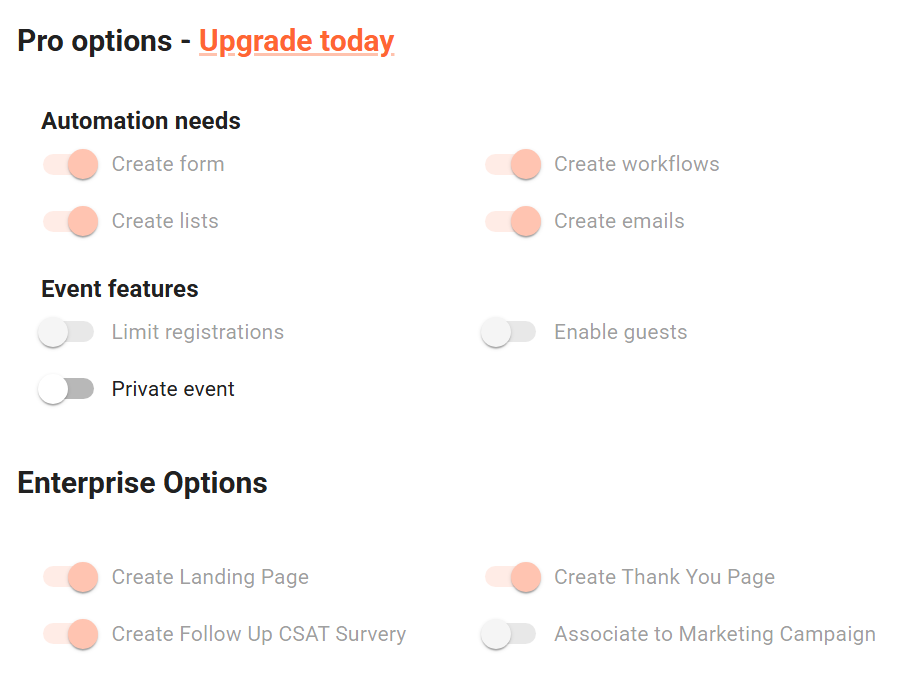Toggle the Create form switch

click(70, 164)
